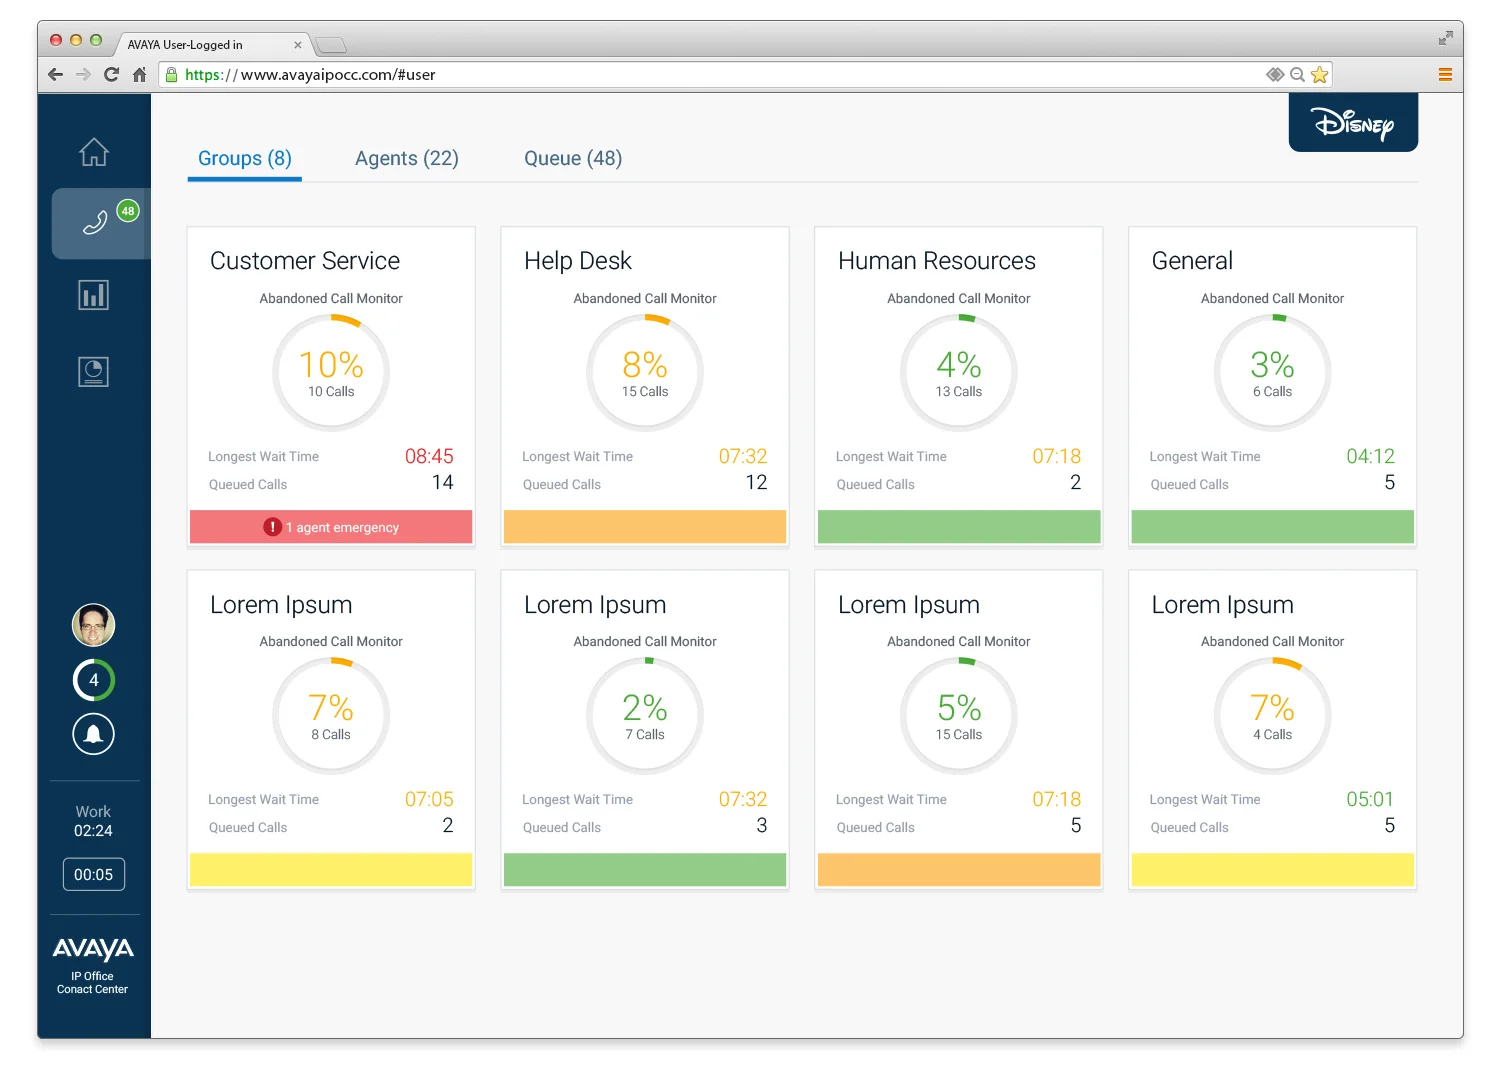Click the browser forward arrow
The width and height of the screenshot is (1500, 1070).
[83, 74]
